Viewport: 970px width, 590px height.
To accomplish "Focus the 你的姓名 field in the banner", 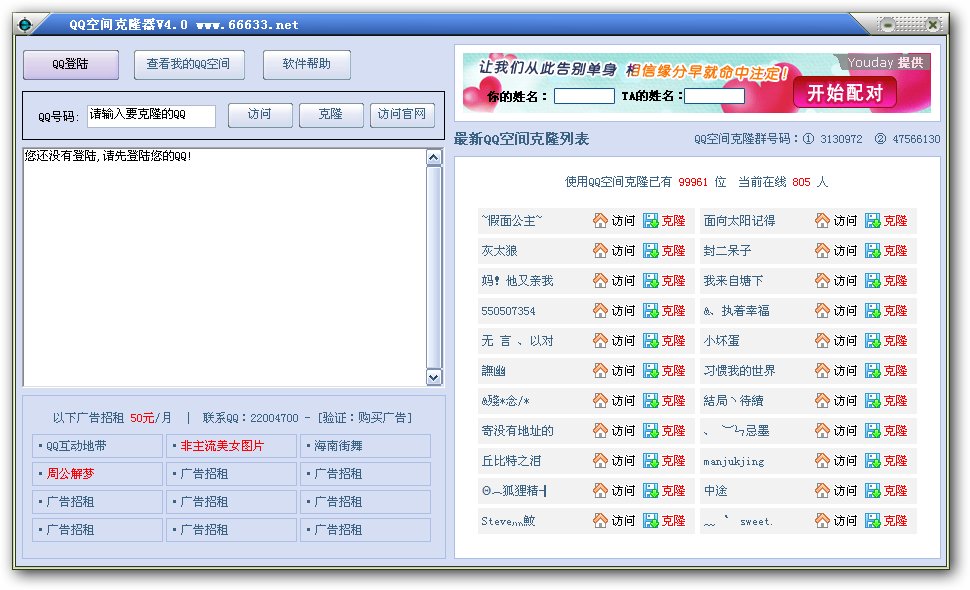I will tap(584, 96).
